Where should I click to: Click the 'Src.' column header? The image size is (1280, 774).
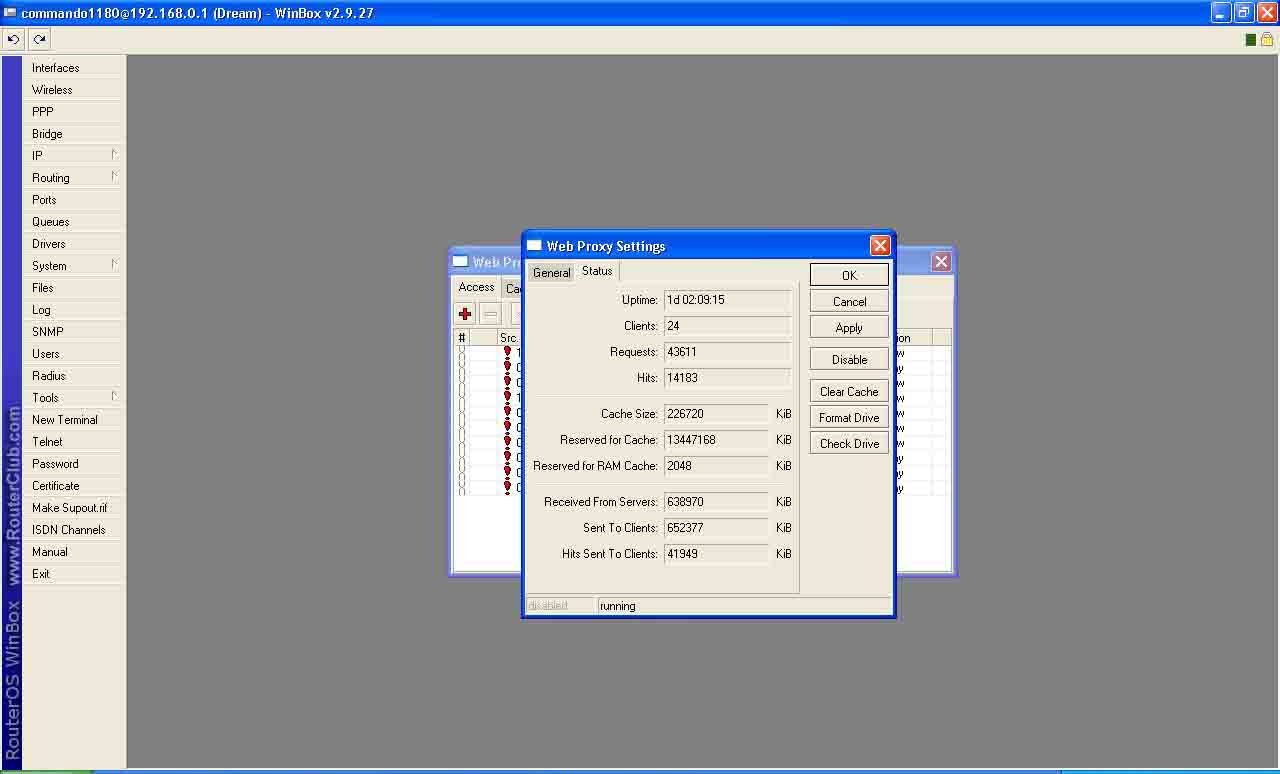point(509,338)
